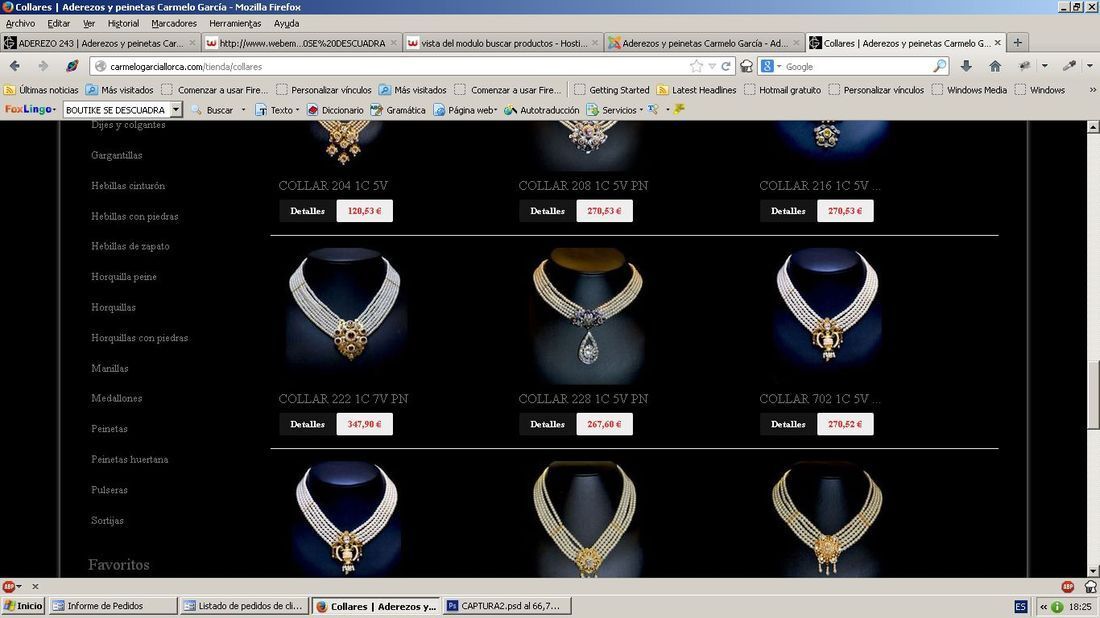This screenshot has width=1100, height=618.
Task: Click the ES language indicator in the tray
Action: click(x=1021, y=606)
